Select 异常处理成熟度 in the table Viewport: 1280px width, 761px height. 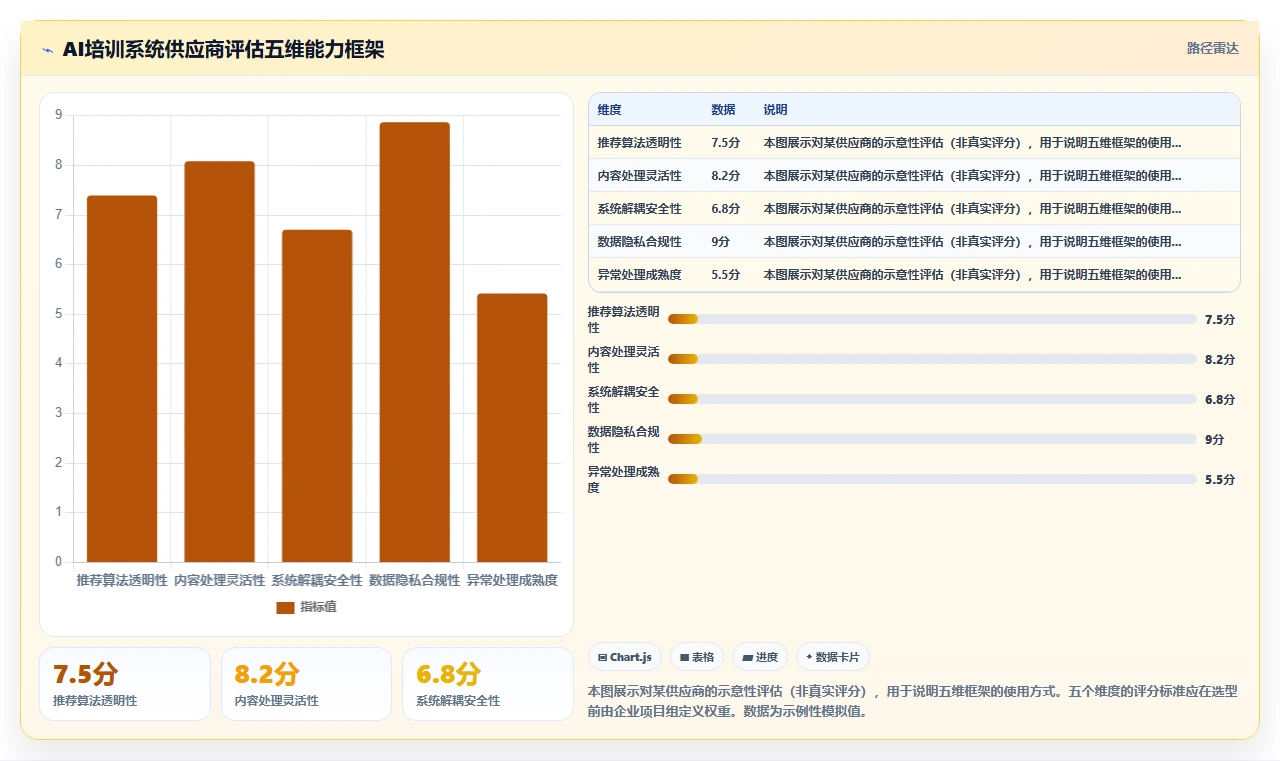pyautogui.click(x=639, y=275)
